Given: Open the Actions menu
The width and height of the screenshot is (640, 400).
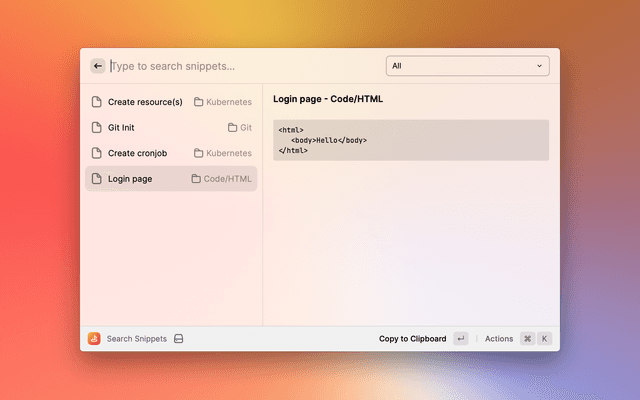Looking at the screenshot, I should click(x=498, y=339).
